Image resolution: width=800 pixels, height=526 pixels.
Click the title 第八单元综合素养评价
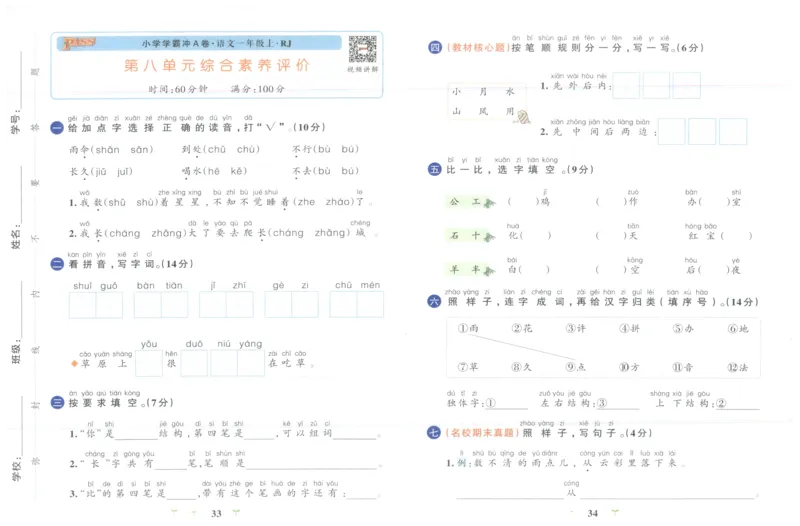(x=217, y=65)
